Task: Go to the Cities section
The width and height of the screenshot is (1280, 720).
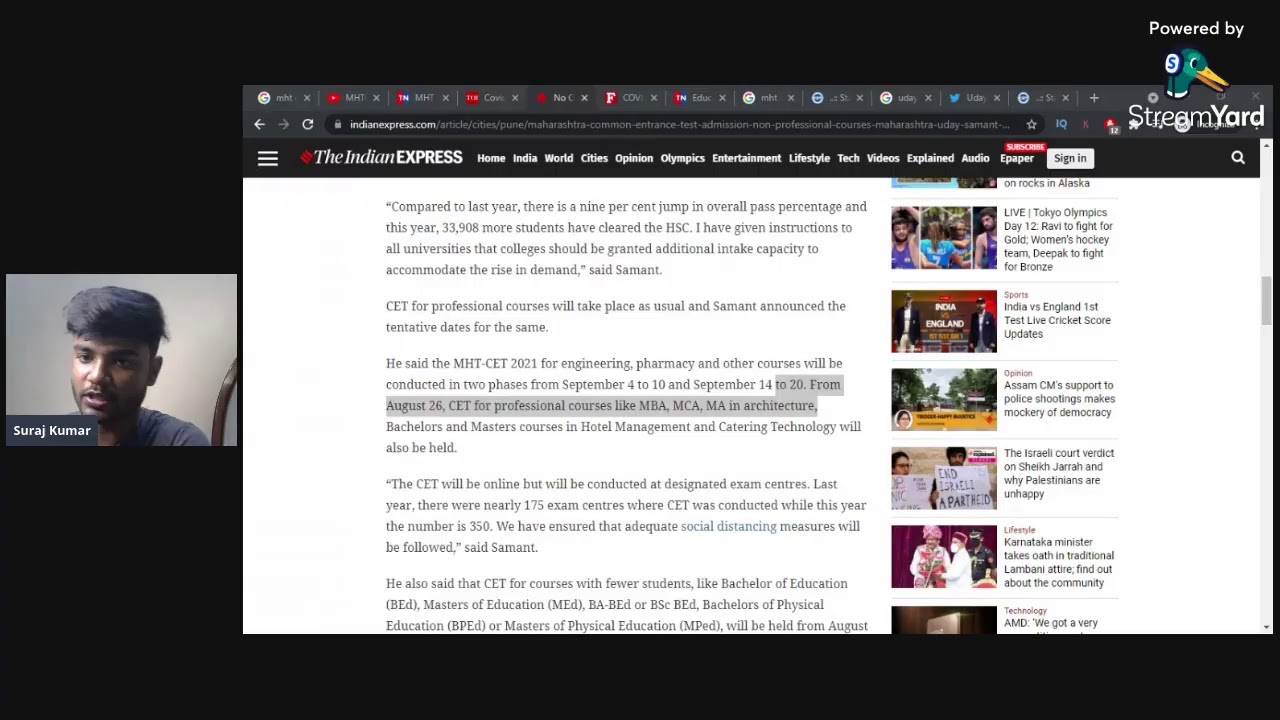Action: pos(594,158)
